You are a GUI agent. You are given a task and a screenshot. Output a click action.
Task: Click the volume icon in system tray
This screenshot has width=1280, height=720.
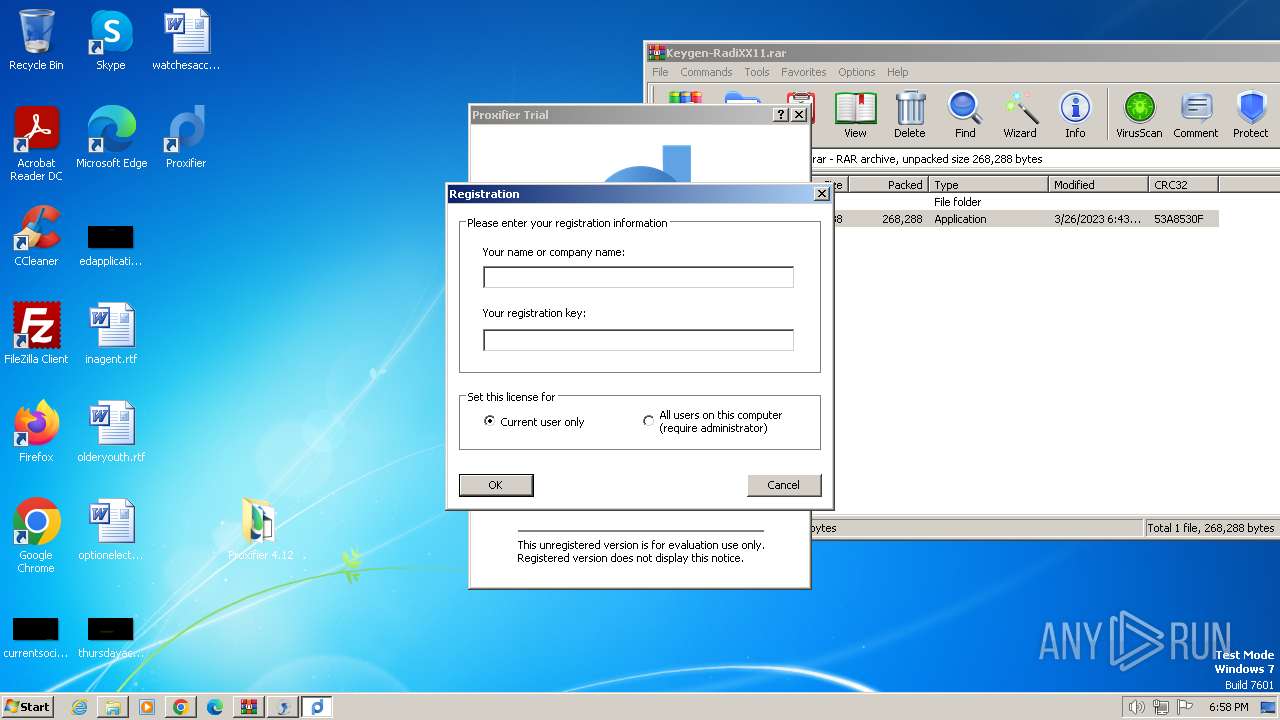pyautogui.click(x=1136, y=707)
